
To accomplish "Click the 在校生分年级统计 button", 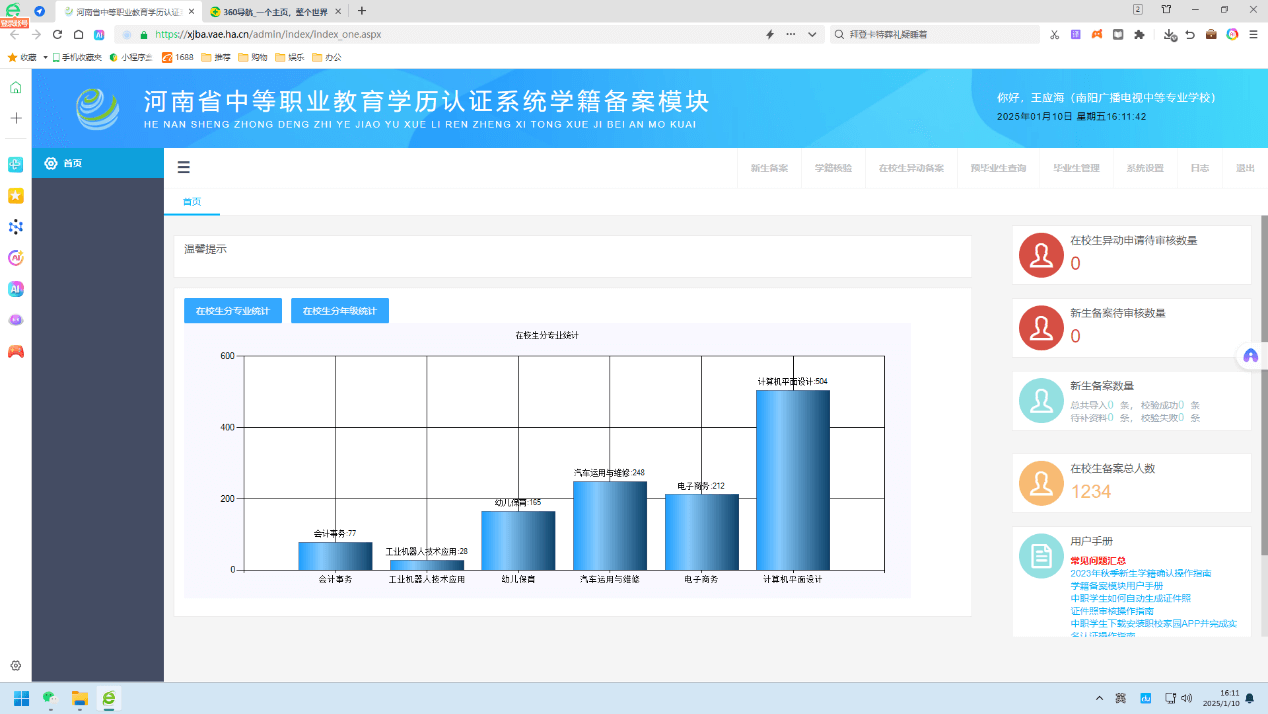I will (x=340, y=311).
